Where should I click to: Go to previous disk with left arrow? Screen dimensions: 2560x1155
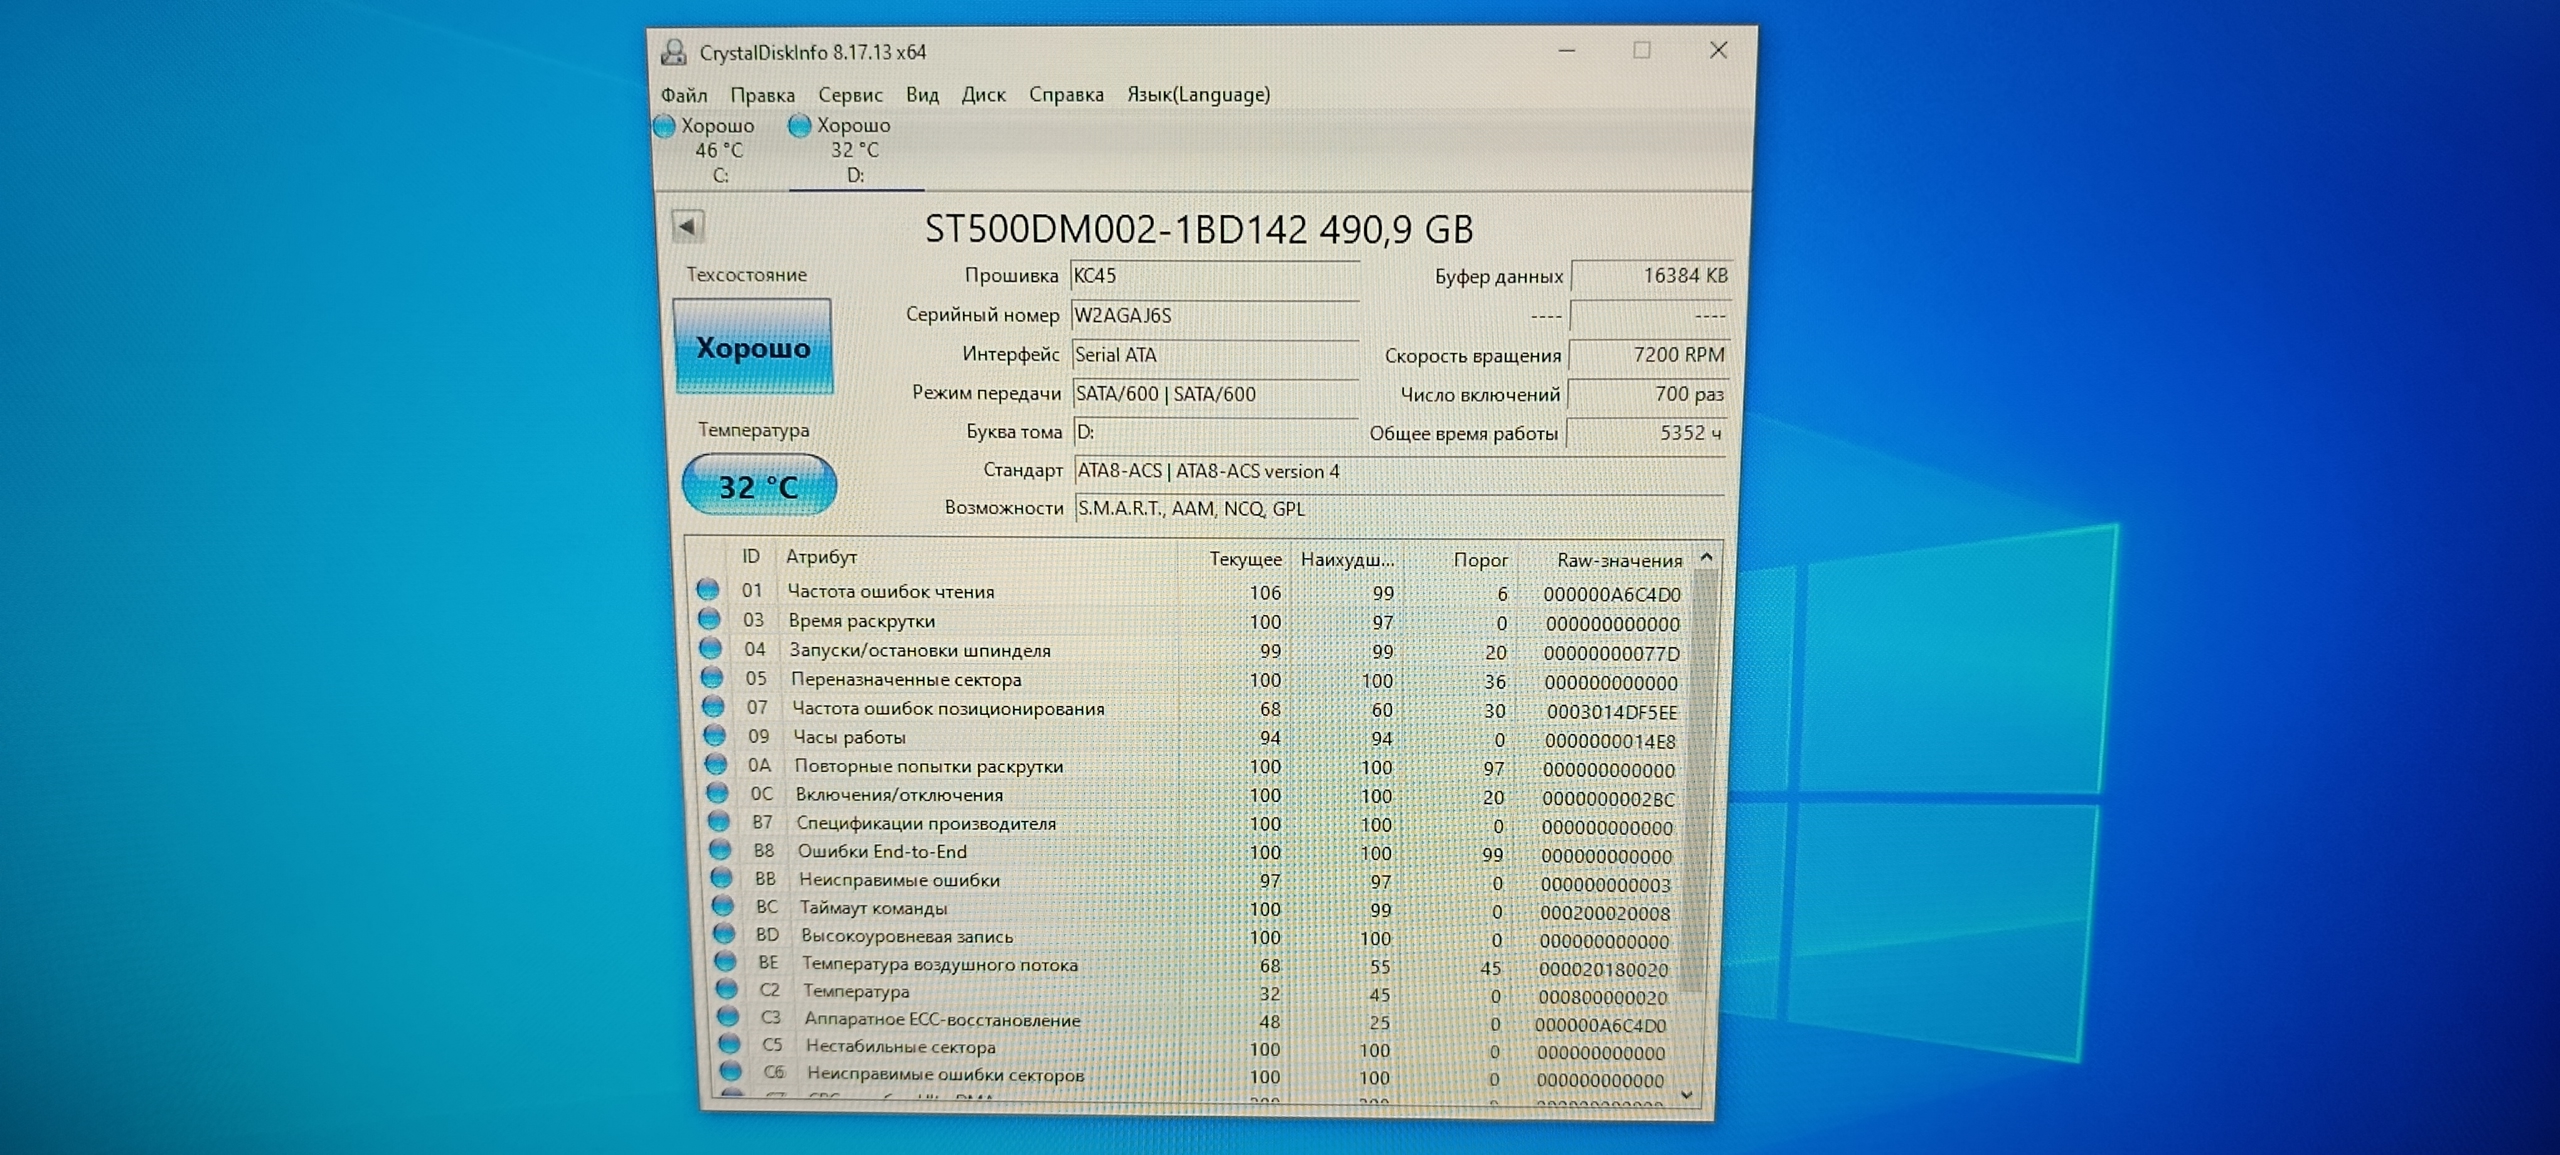click(x=688, y=226)
